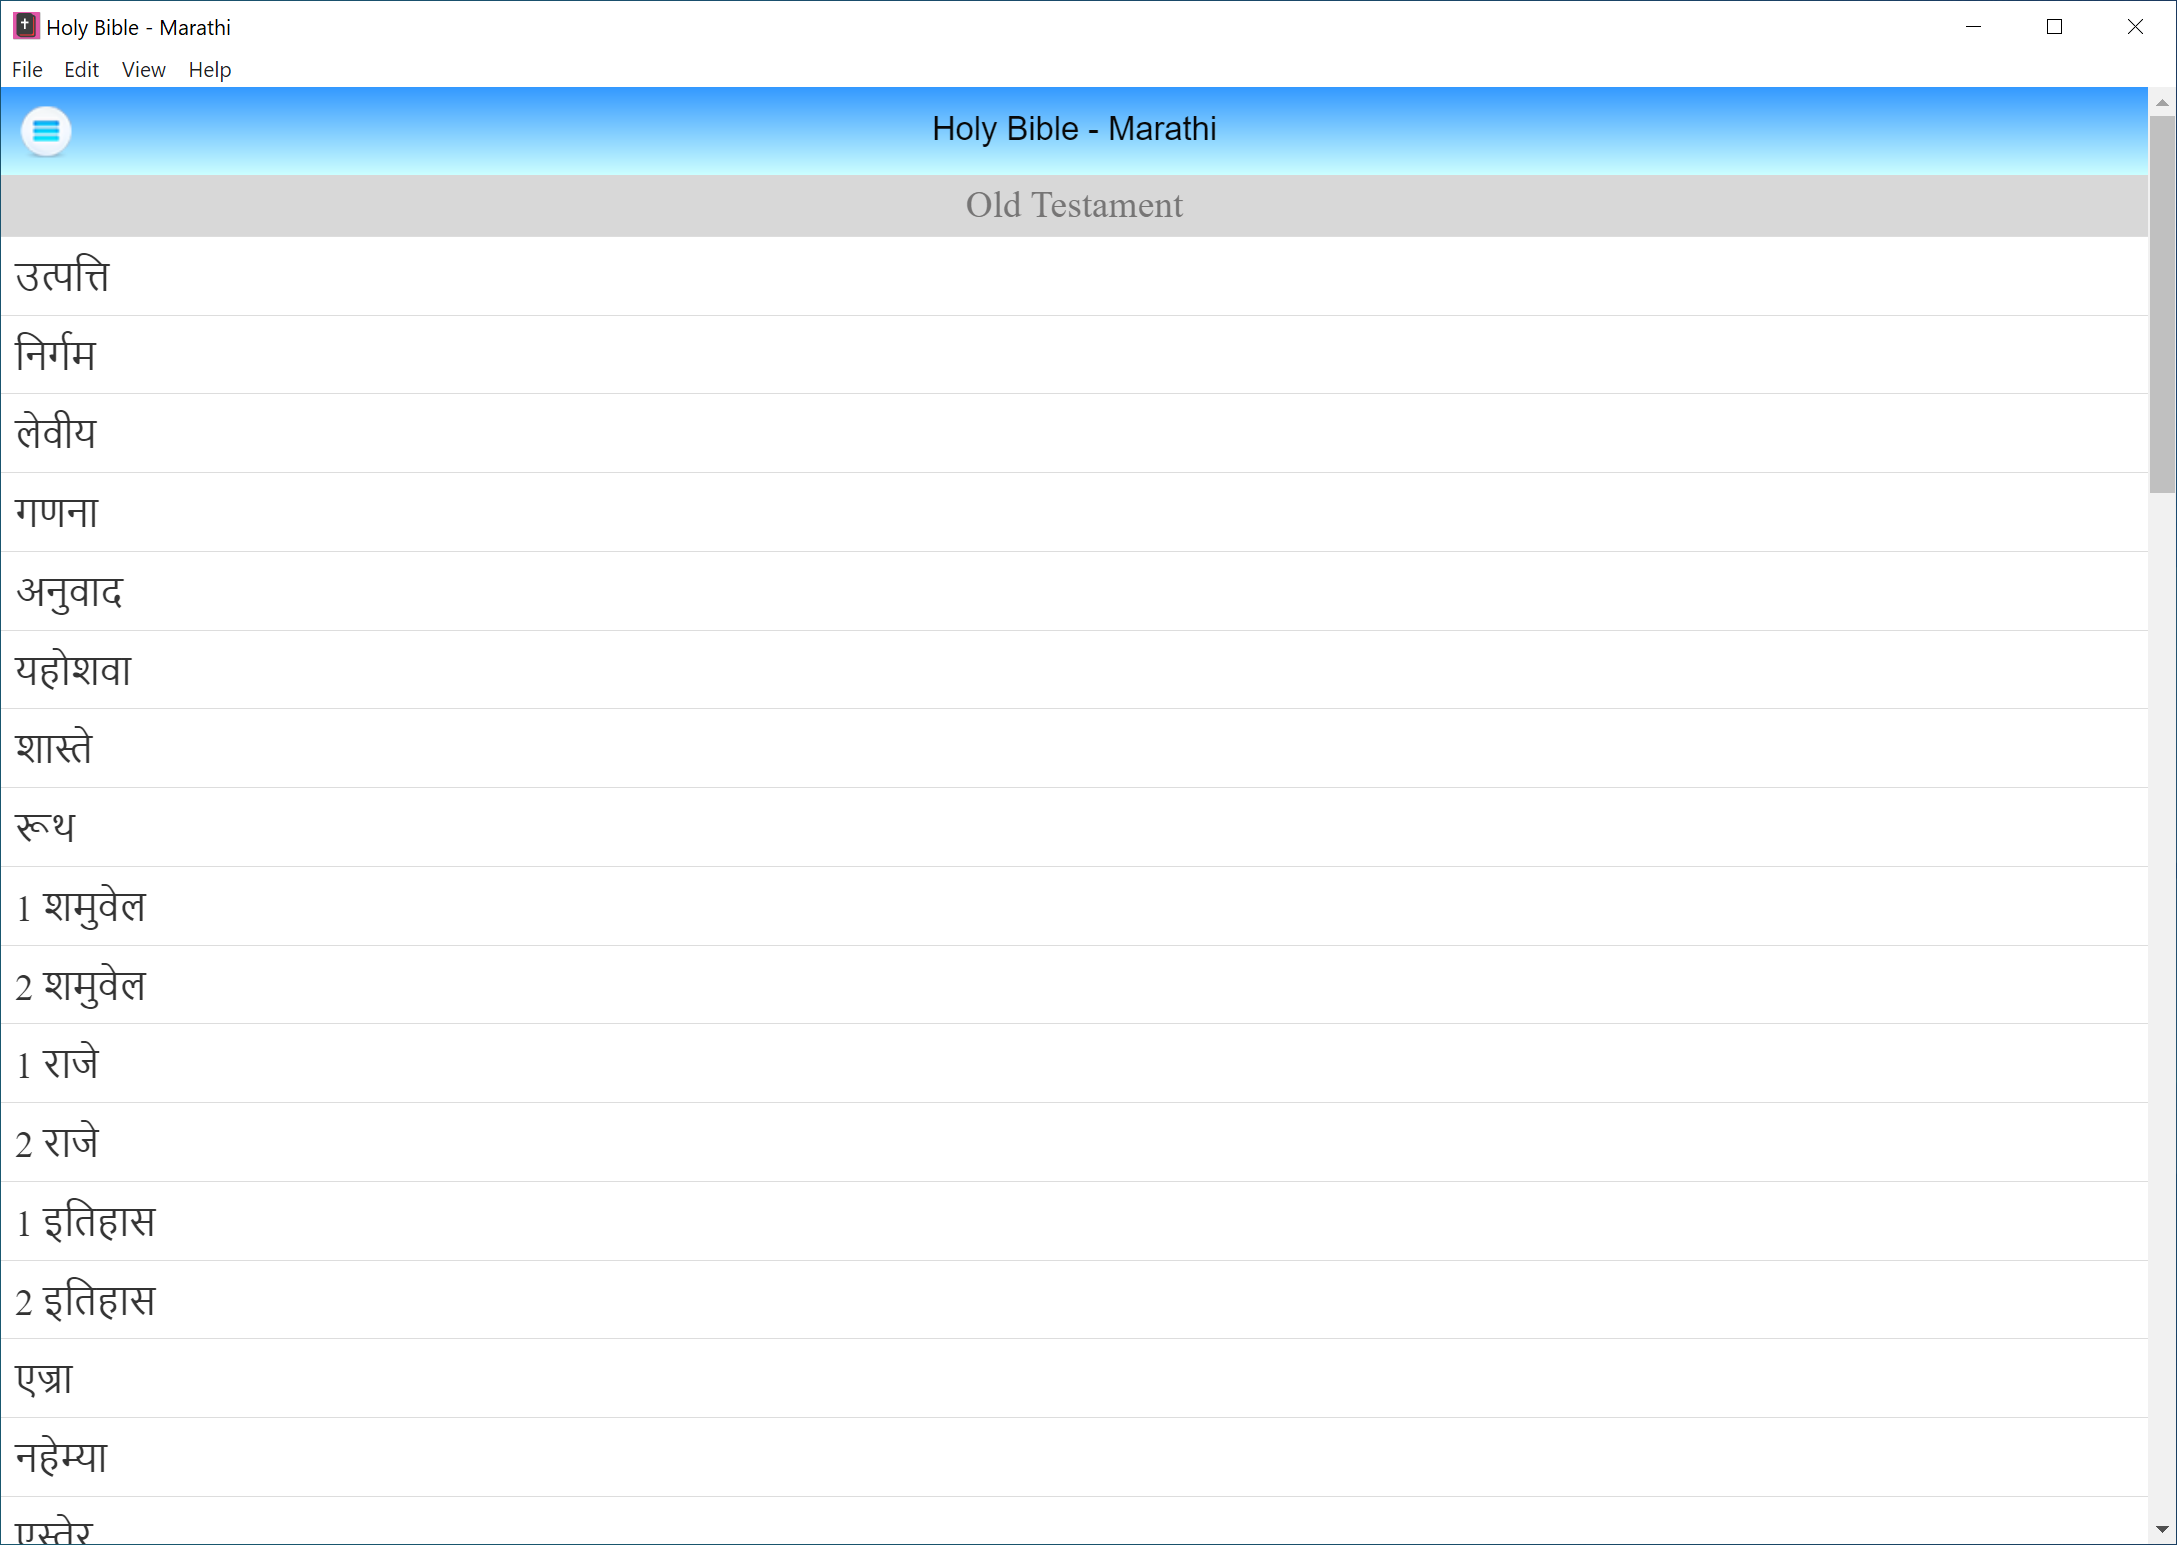Open the नहेम्या book
The image size is (2177, 1545).
click(61, 1457)
